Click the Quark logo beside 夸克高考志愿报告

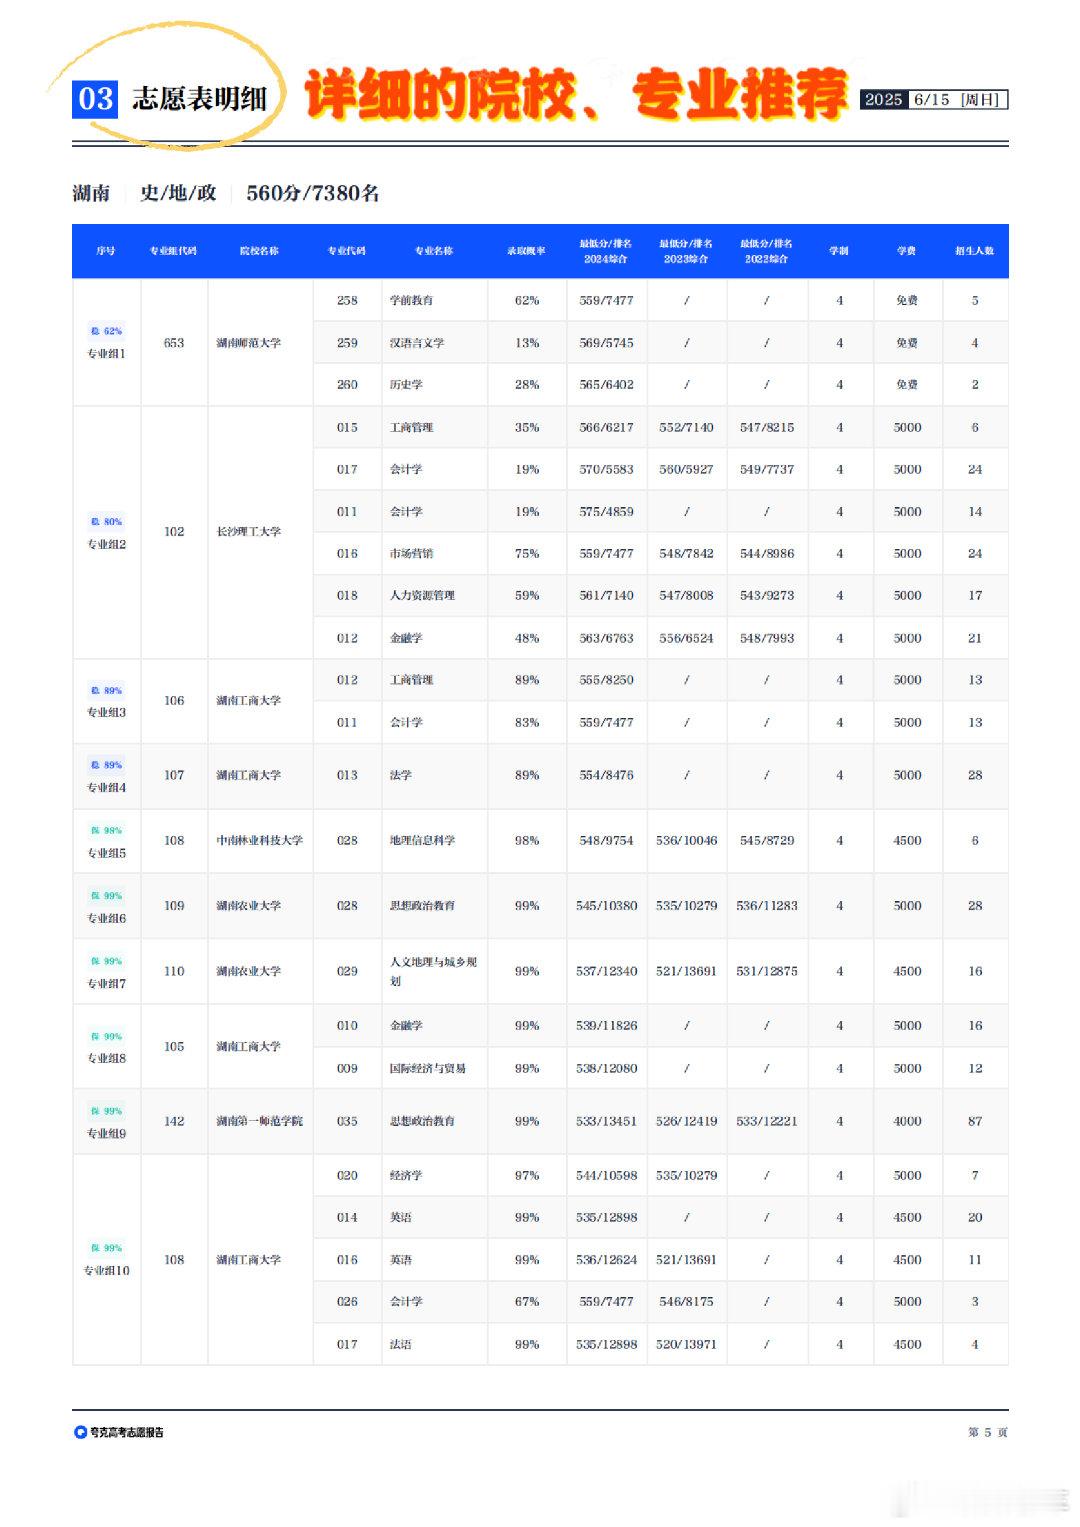click(80, 1432)
